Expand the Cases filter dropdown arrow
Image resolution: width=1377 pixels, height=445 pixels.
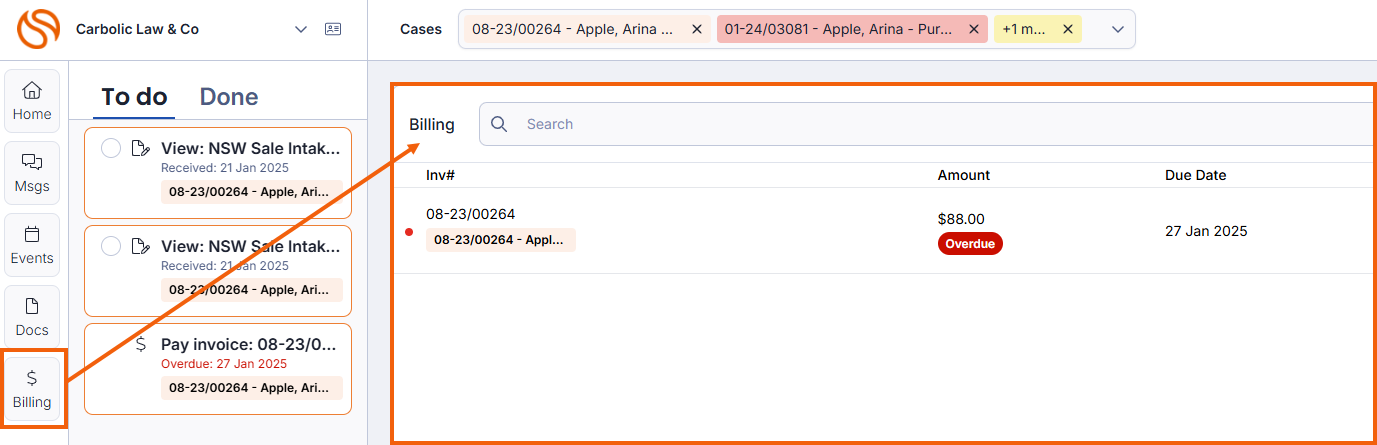(x=1118, y=30)
